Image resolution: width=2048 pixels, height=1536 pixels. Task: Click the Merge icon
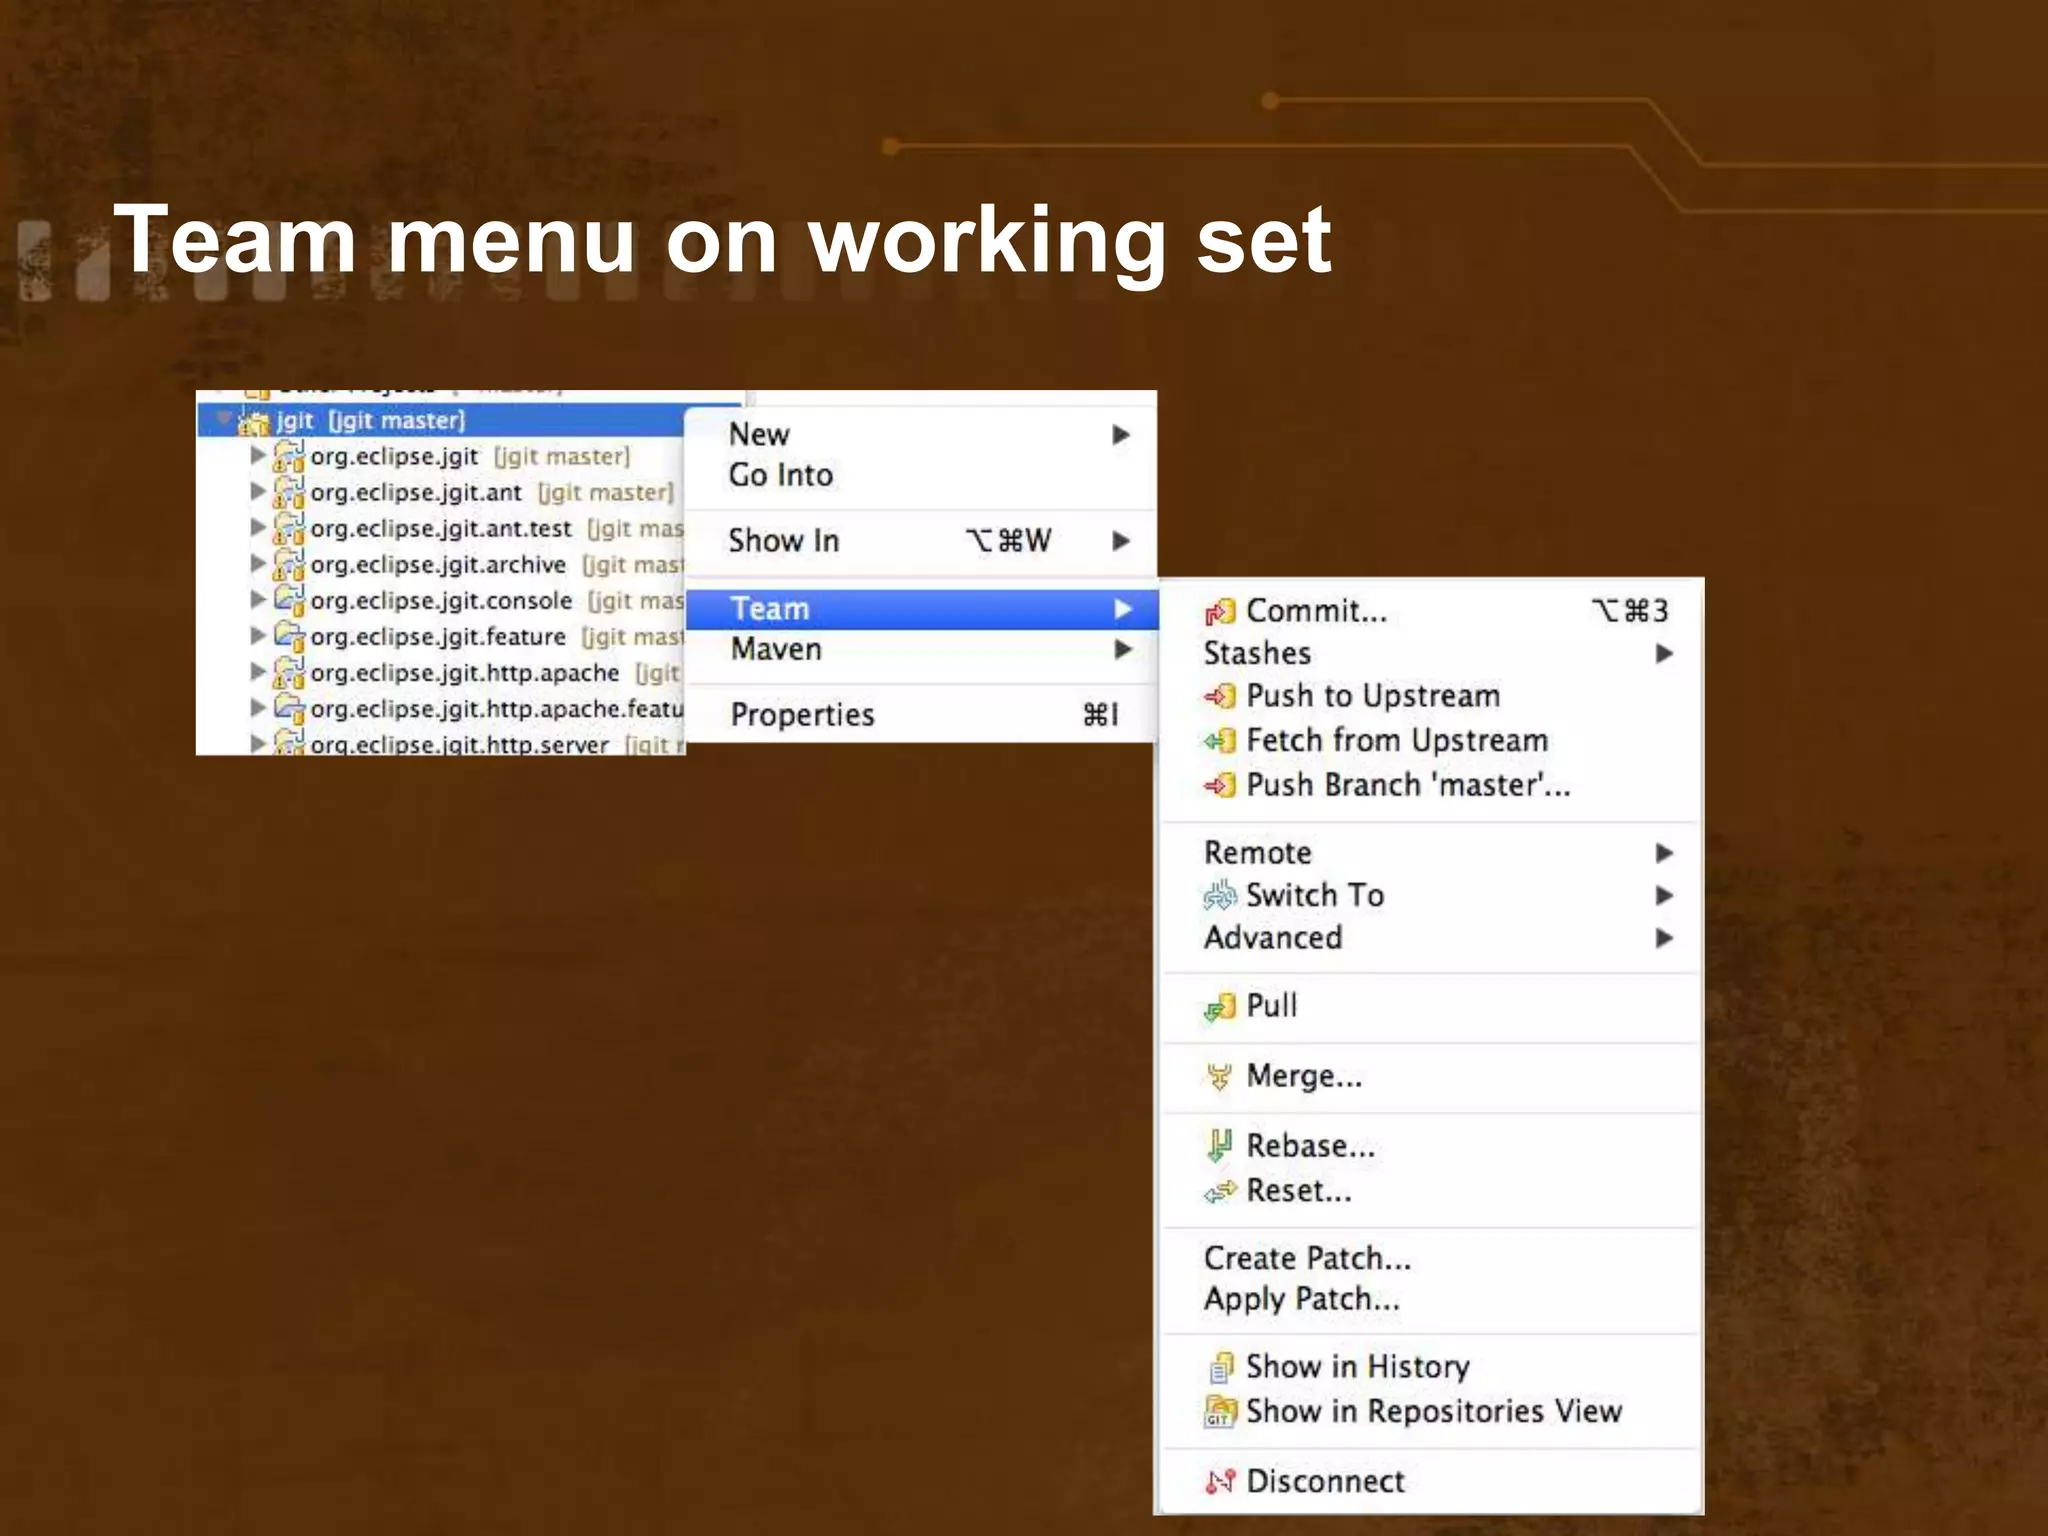[x=1220, y=1077]
